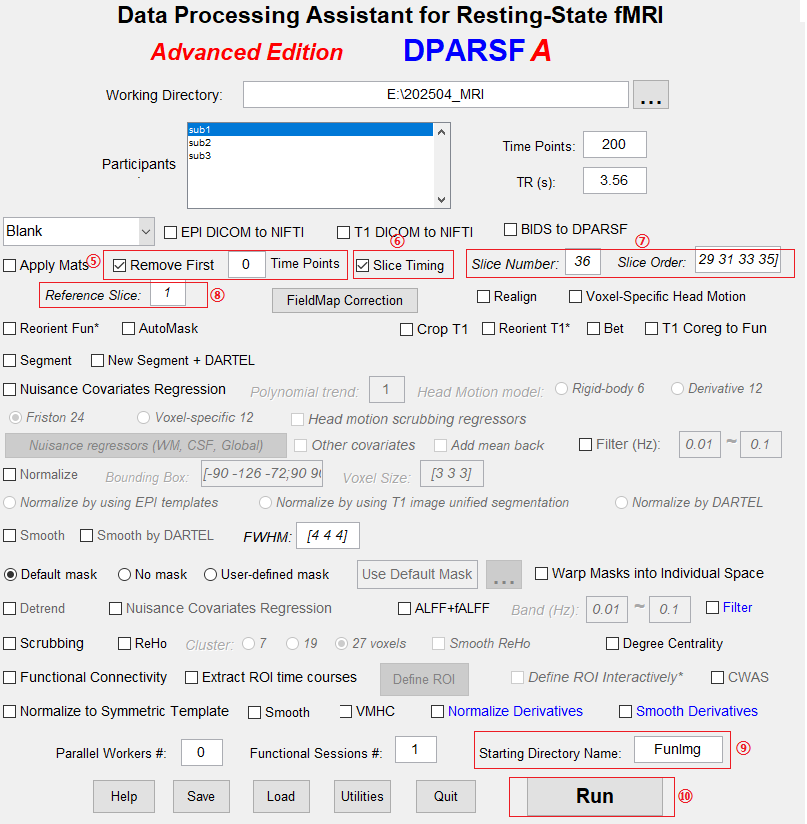Viewport: 807px width, 824px height.
Task: Enable Reorient T1* checkbox
Action: pos(488,329)
